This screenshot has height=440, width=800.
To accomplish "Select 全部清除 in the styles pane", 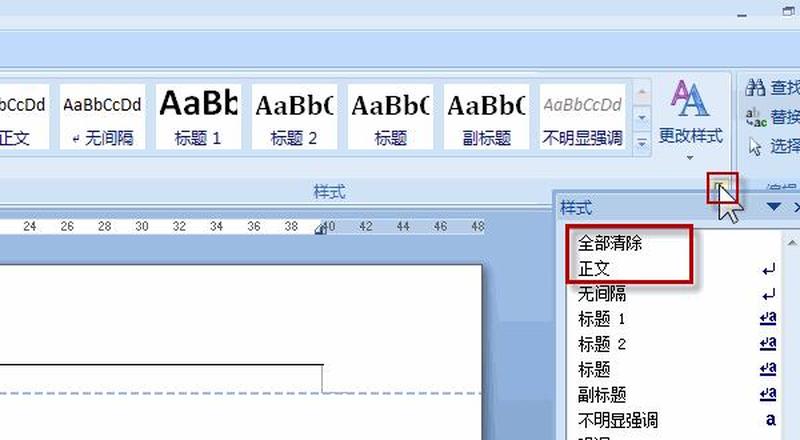I will (609, 243).
